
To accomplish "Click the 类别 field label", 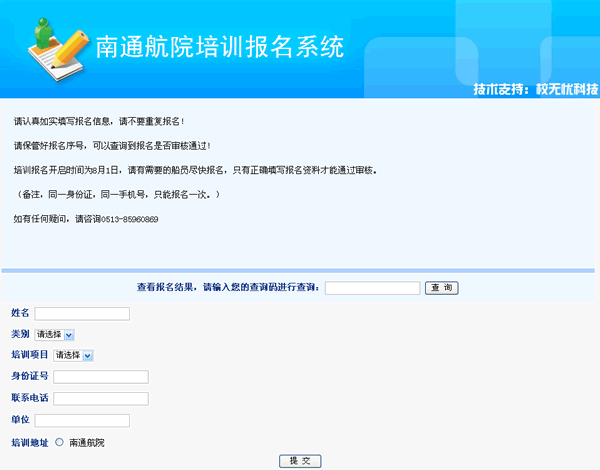I will click(x=20, y=334).
